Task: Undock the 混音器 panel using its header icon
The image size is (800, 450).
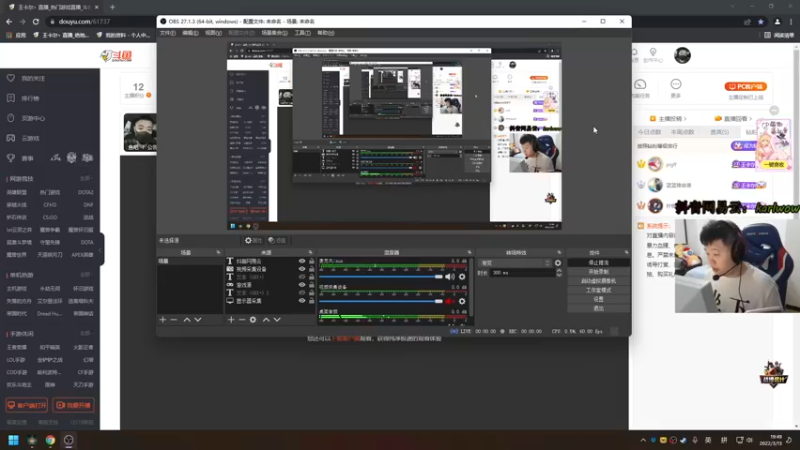Action: click(x=469, y=253)
